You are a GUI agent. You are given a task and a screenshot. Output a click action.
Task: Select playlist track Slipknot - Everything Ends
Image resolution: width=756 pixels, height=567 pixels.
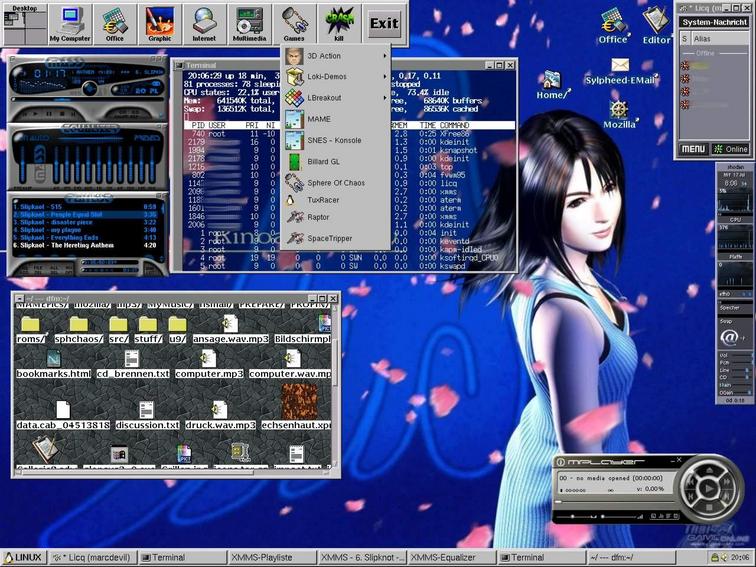85,238
